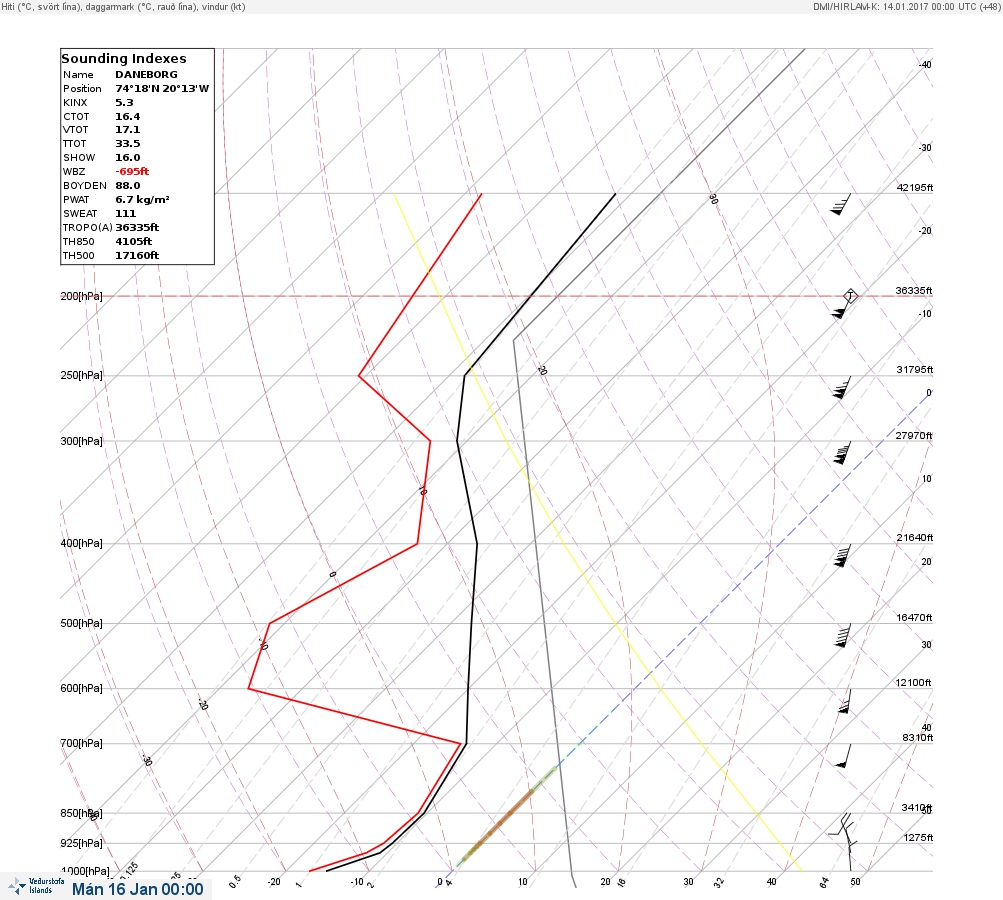Click the VTOT value 17.1
Viewport: 1003px width, 900px height.
pos(128,129)
